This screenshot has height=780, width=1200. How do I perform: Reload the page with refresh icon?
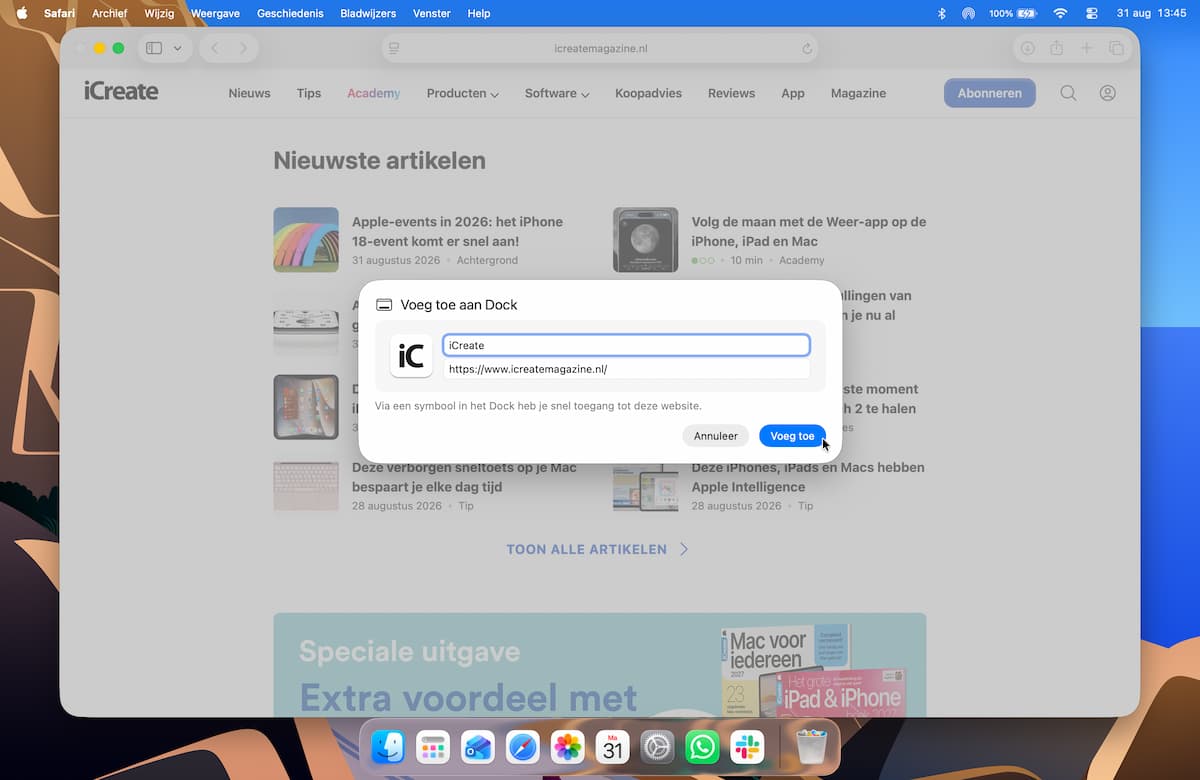[807, 48]
